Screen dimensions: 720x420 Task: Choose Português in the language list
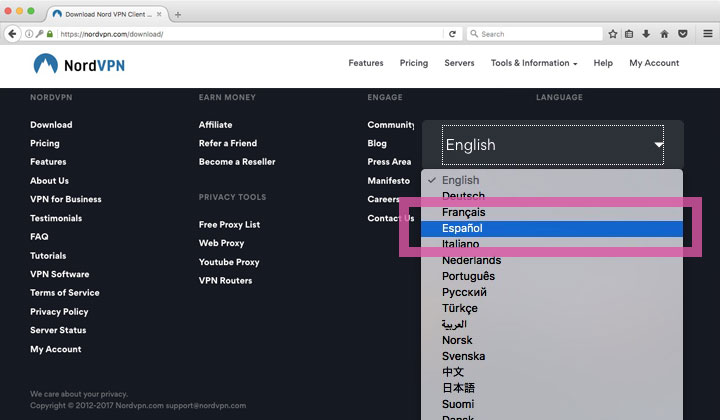[552, 276]
